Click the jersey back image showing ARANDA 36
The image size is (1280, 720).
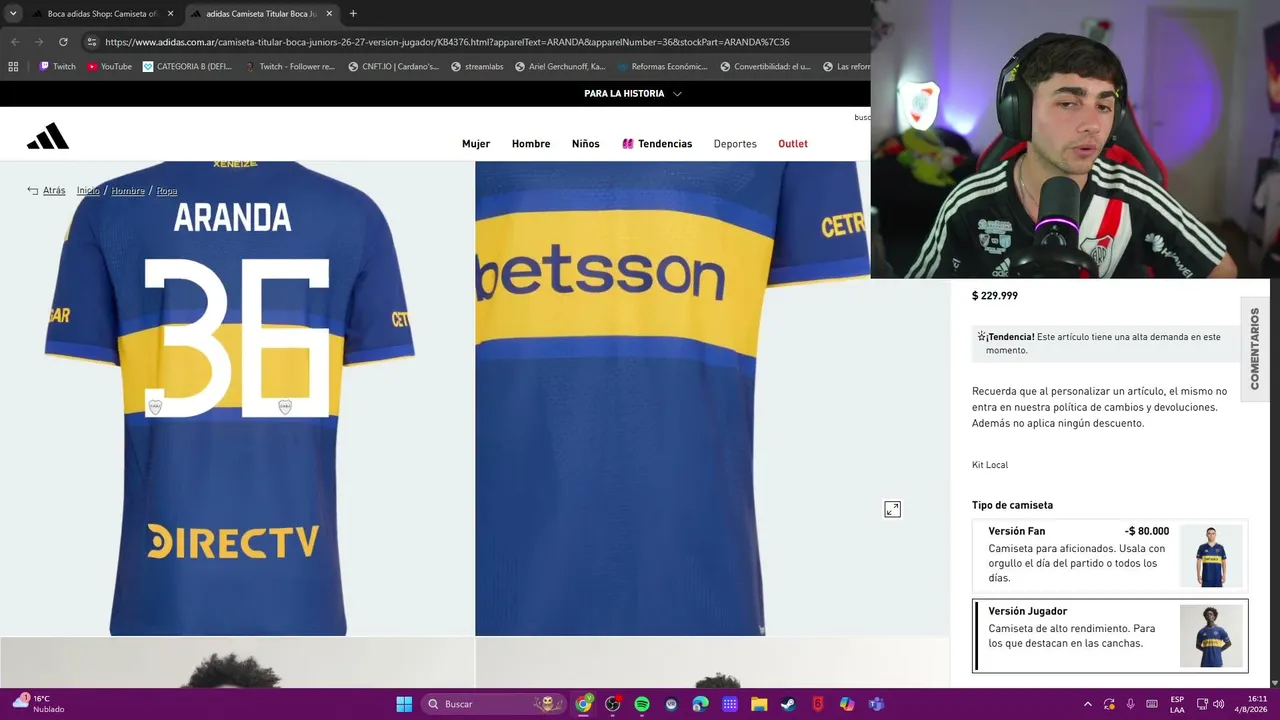point(237,398)
